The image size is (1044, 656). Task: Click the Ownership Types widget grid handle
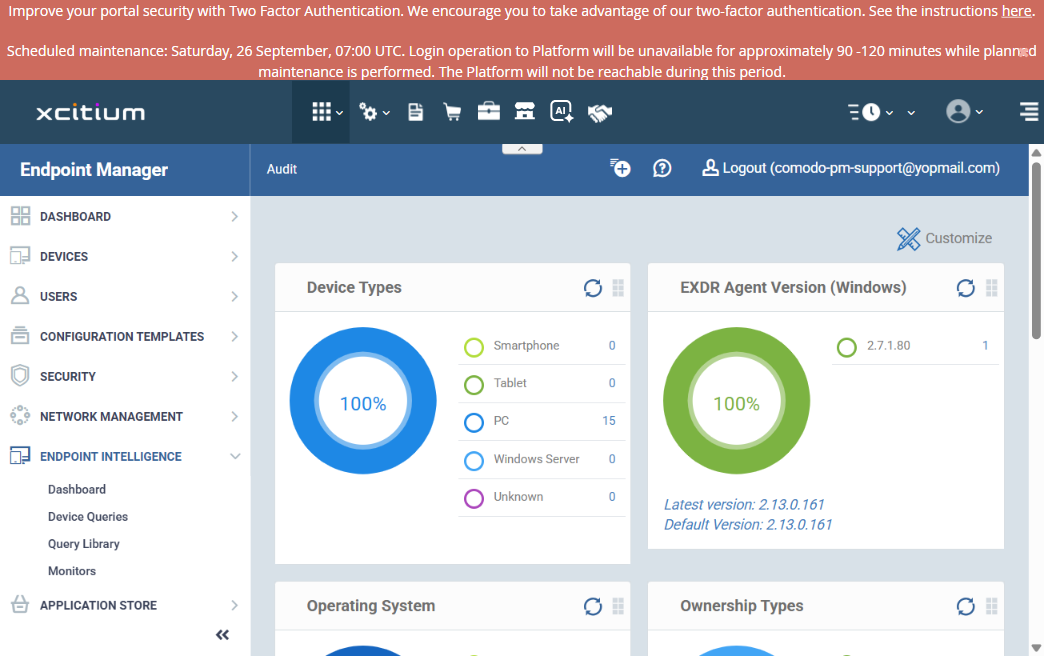point(991,605)
